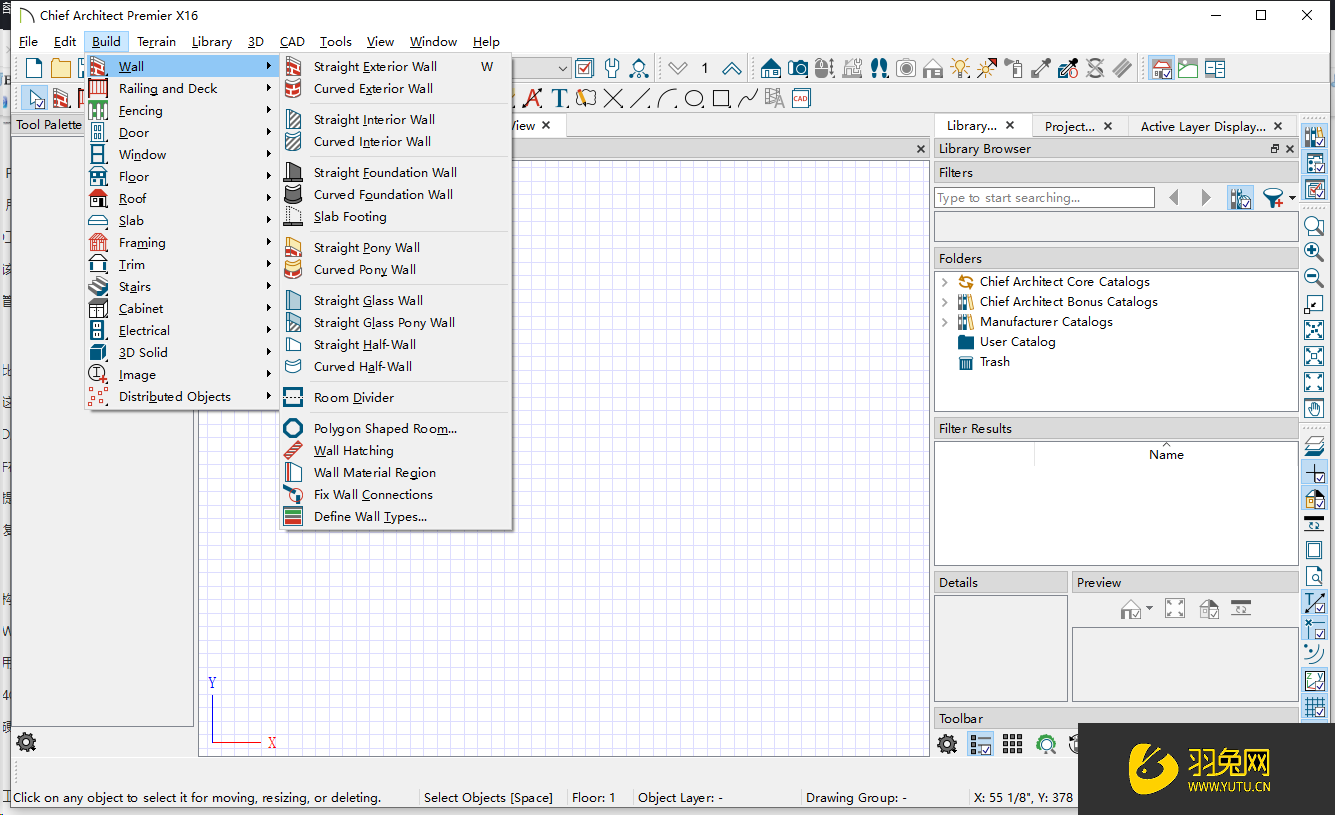Click the Library Toolbar gear icon

click(947, 744)
